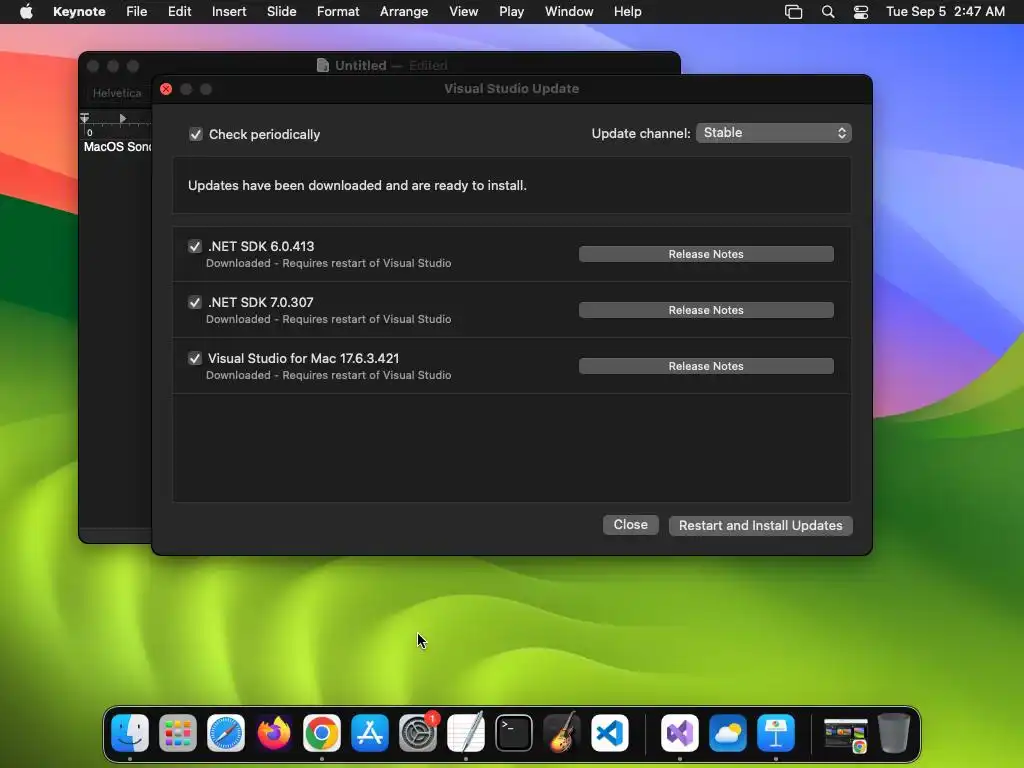The width and height of the screenshot is (1024, 768).
Task: Open Google Chrome in the dock
Action: pyautogui.click(x=322, y=733)
